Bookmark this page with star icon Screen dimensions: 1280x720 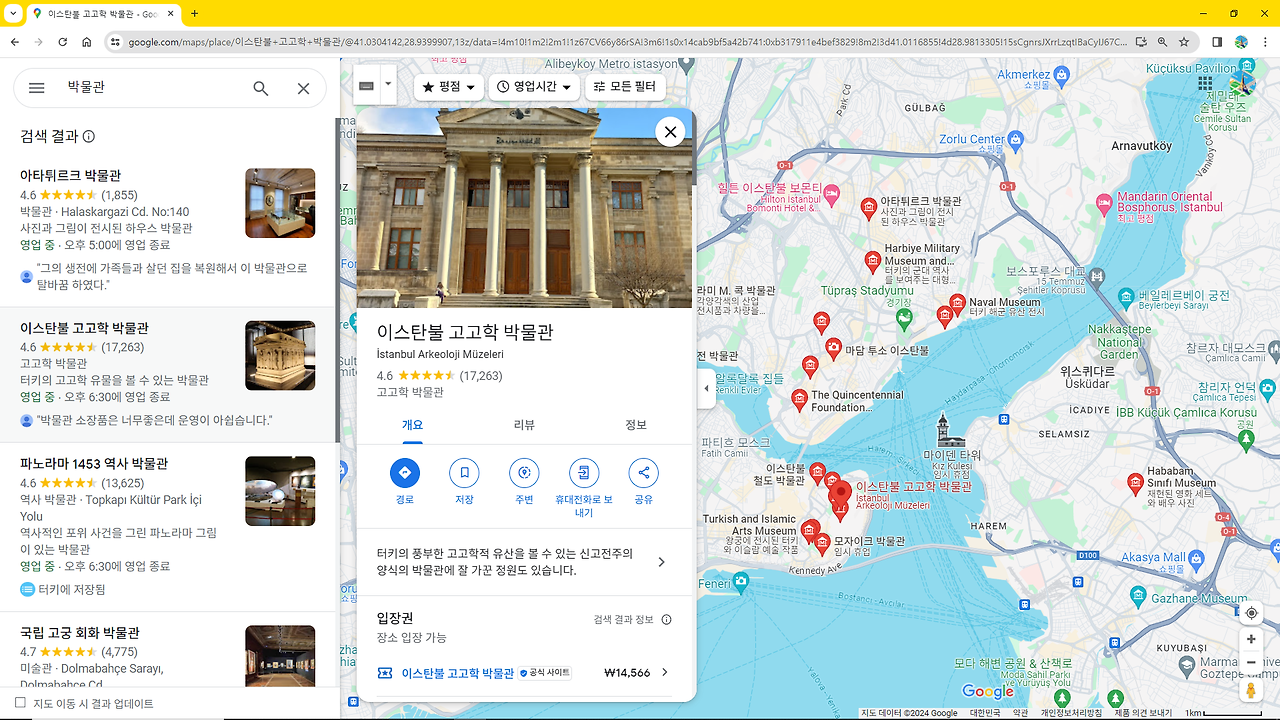click(x=1184, y=42)
